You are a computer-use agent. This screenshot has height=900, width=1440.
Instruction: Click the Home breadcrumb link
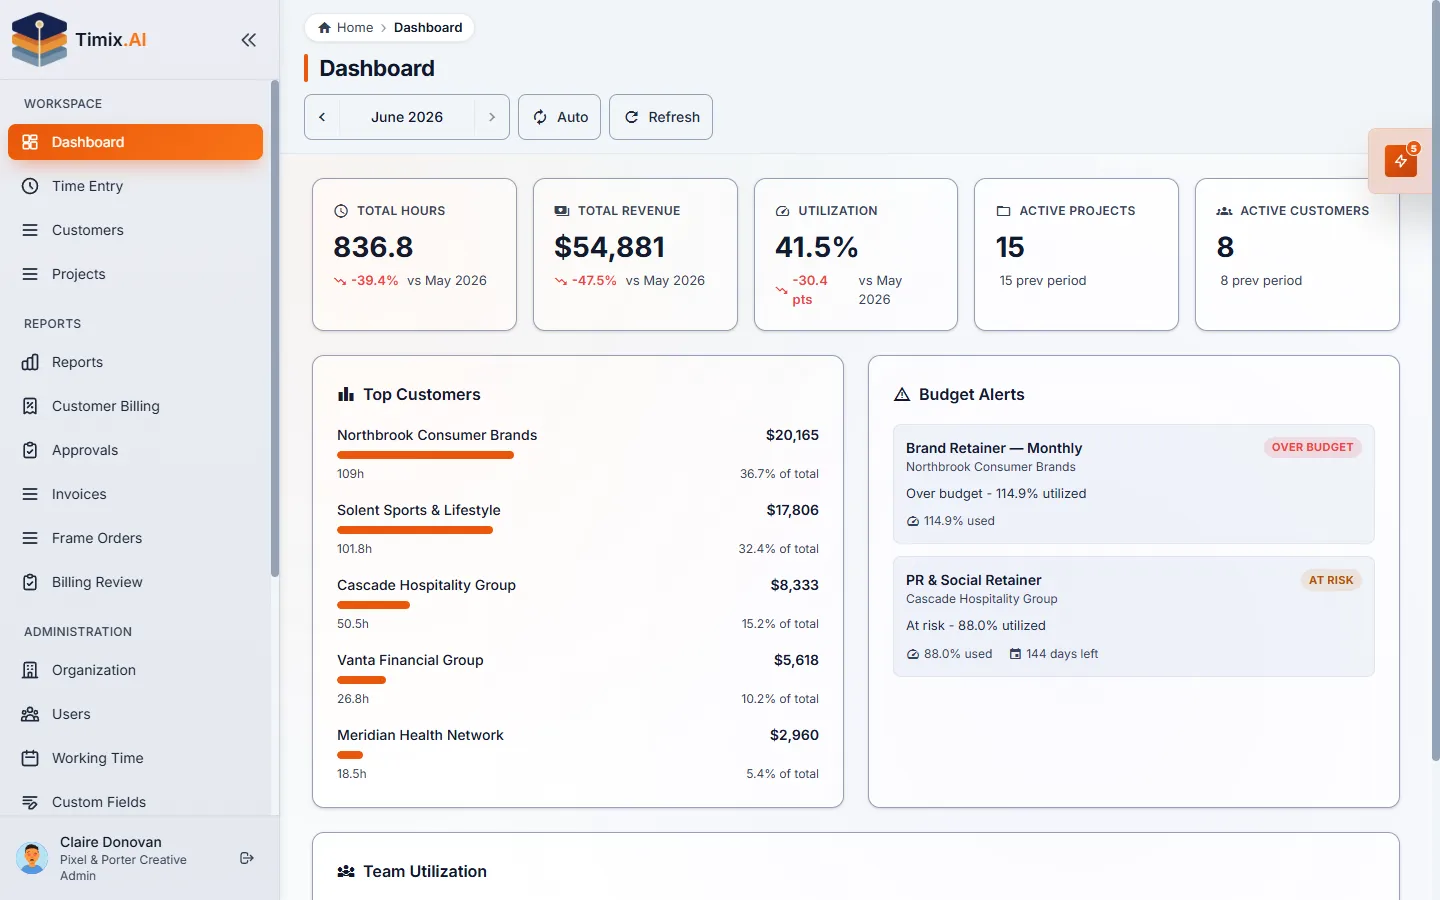click(345, 27)
